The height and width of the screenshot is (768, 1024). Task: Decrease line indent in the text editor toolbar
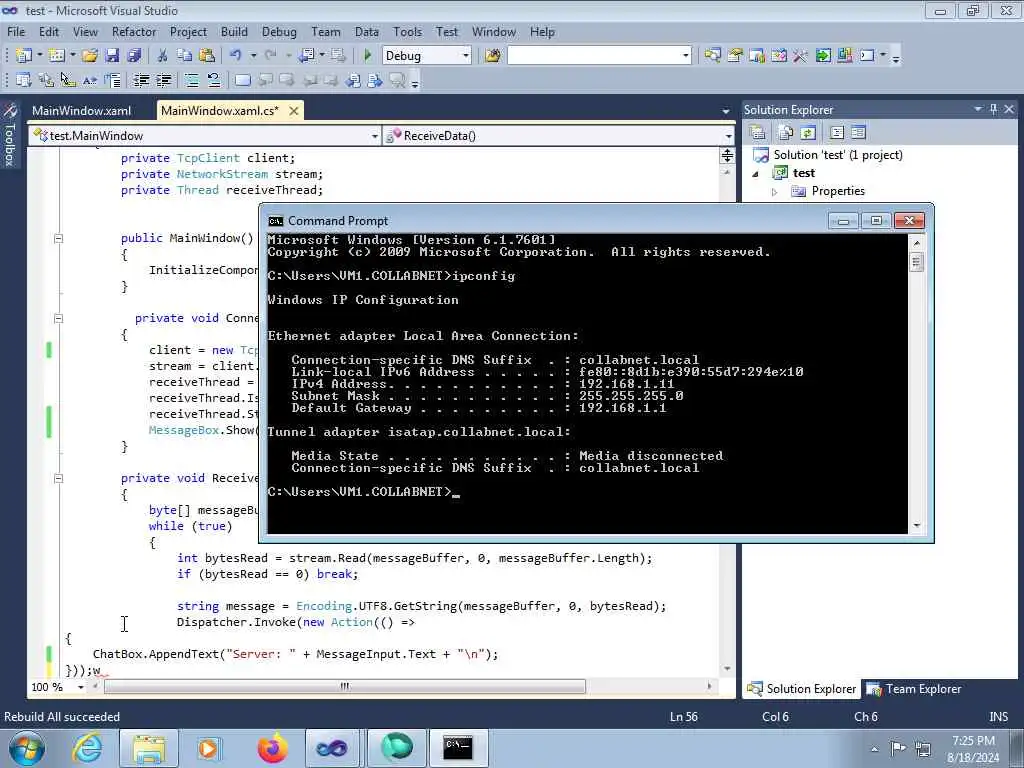[141, 80]
